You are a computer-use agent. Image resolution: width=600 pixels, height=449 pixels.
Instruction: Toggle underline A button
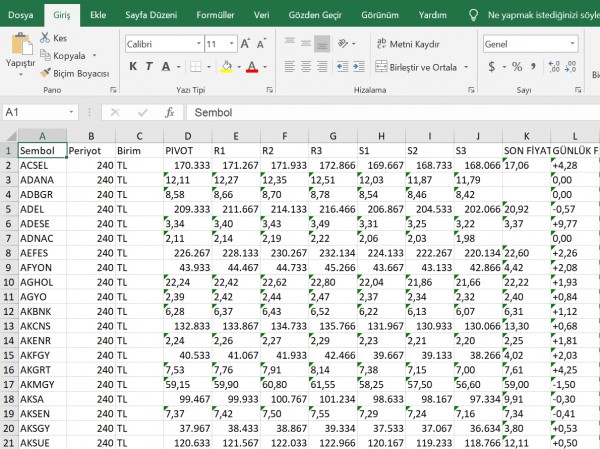[x=165, y=67]
